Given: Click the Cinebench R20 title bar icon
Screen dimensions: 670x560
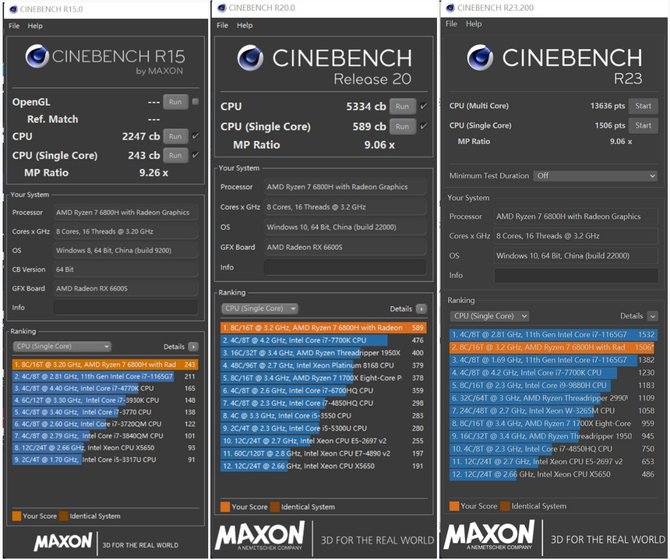Looking at the screenshot, I should 221,8.
